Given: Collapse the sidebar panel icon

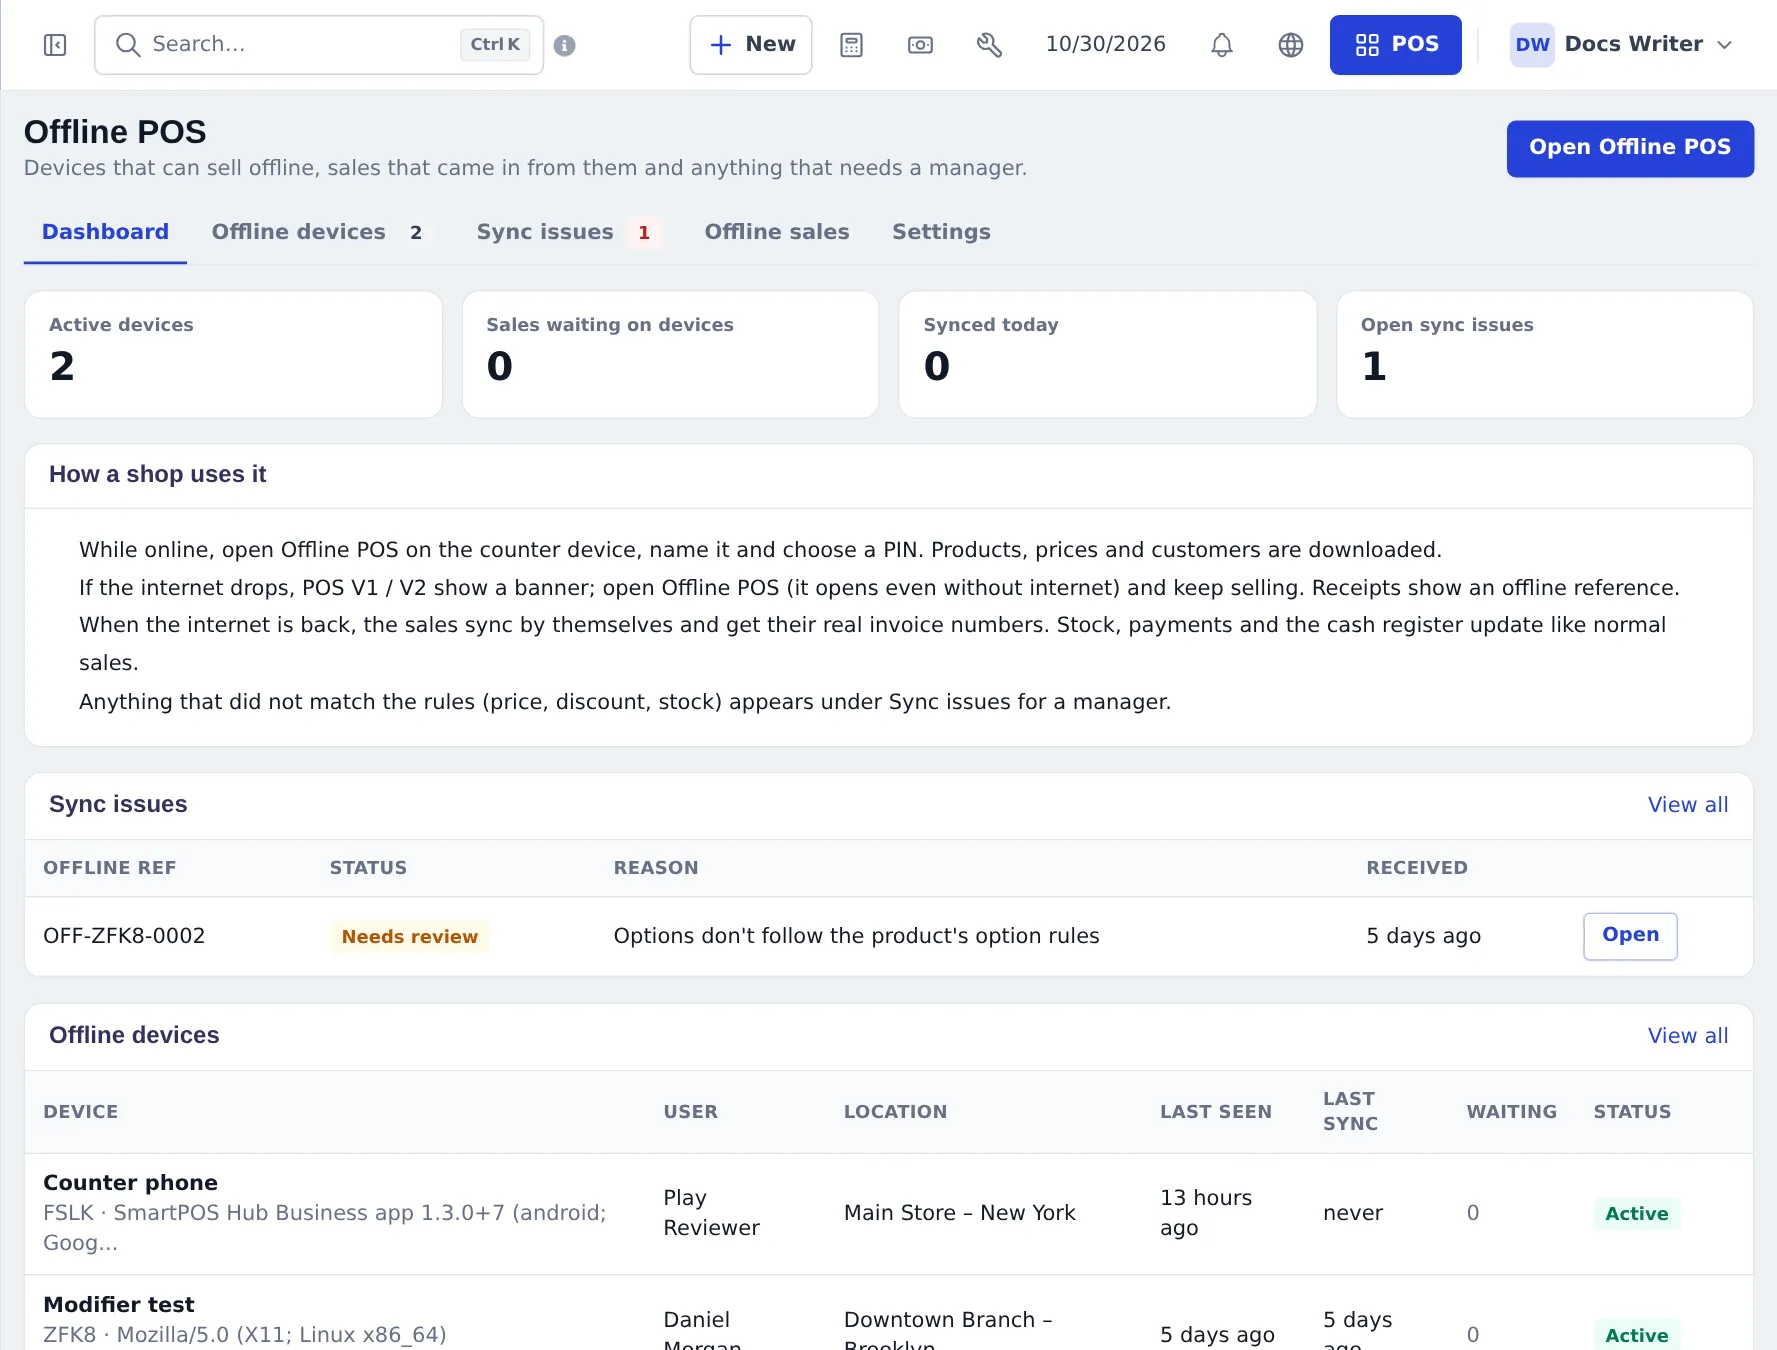Looking at the screenshot, I should 55,45.
